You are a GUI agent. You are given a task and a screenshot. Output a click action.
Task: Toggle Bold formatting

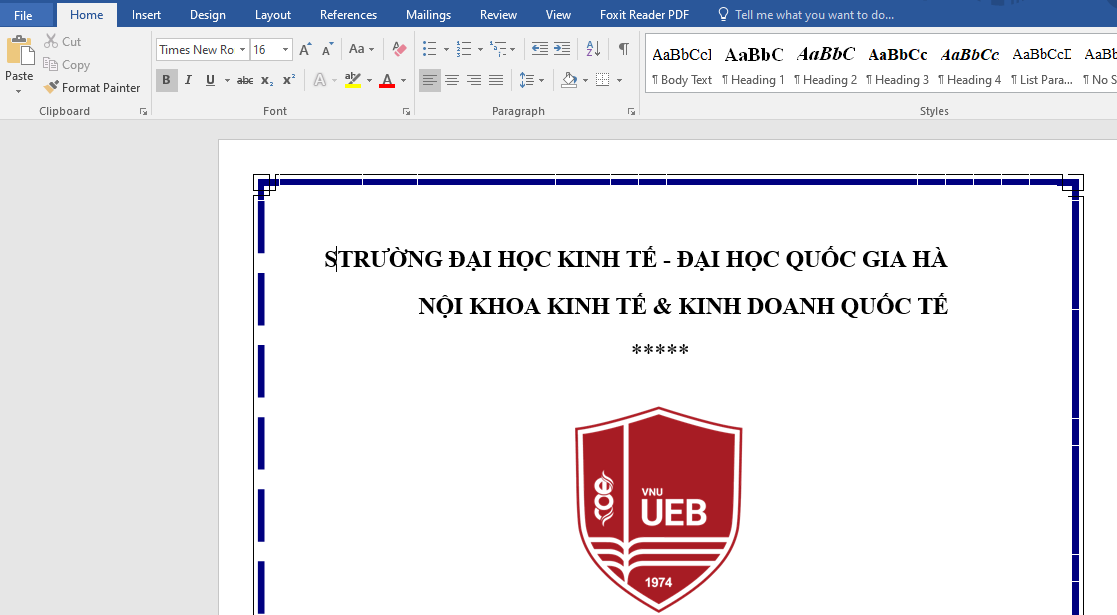[x=166, y=81]
